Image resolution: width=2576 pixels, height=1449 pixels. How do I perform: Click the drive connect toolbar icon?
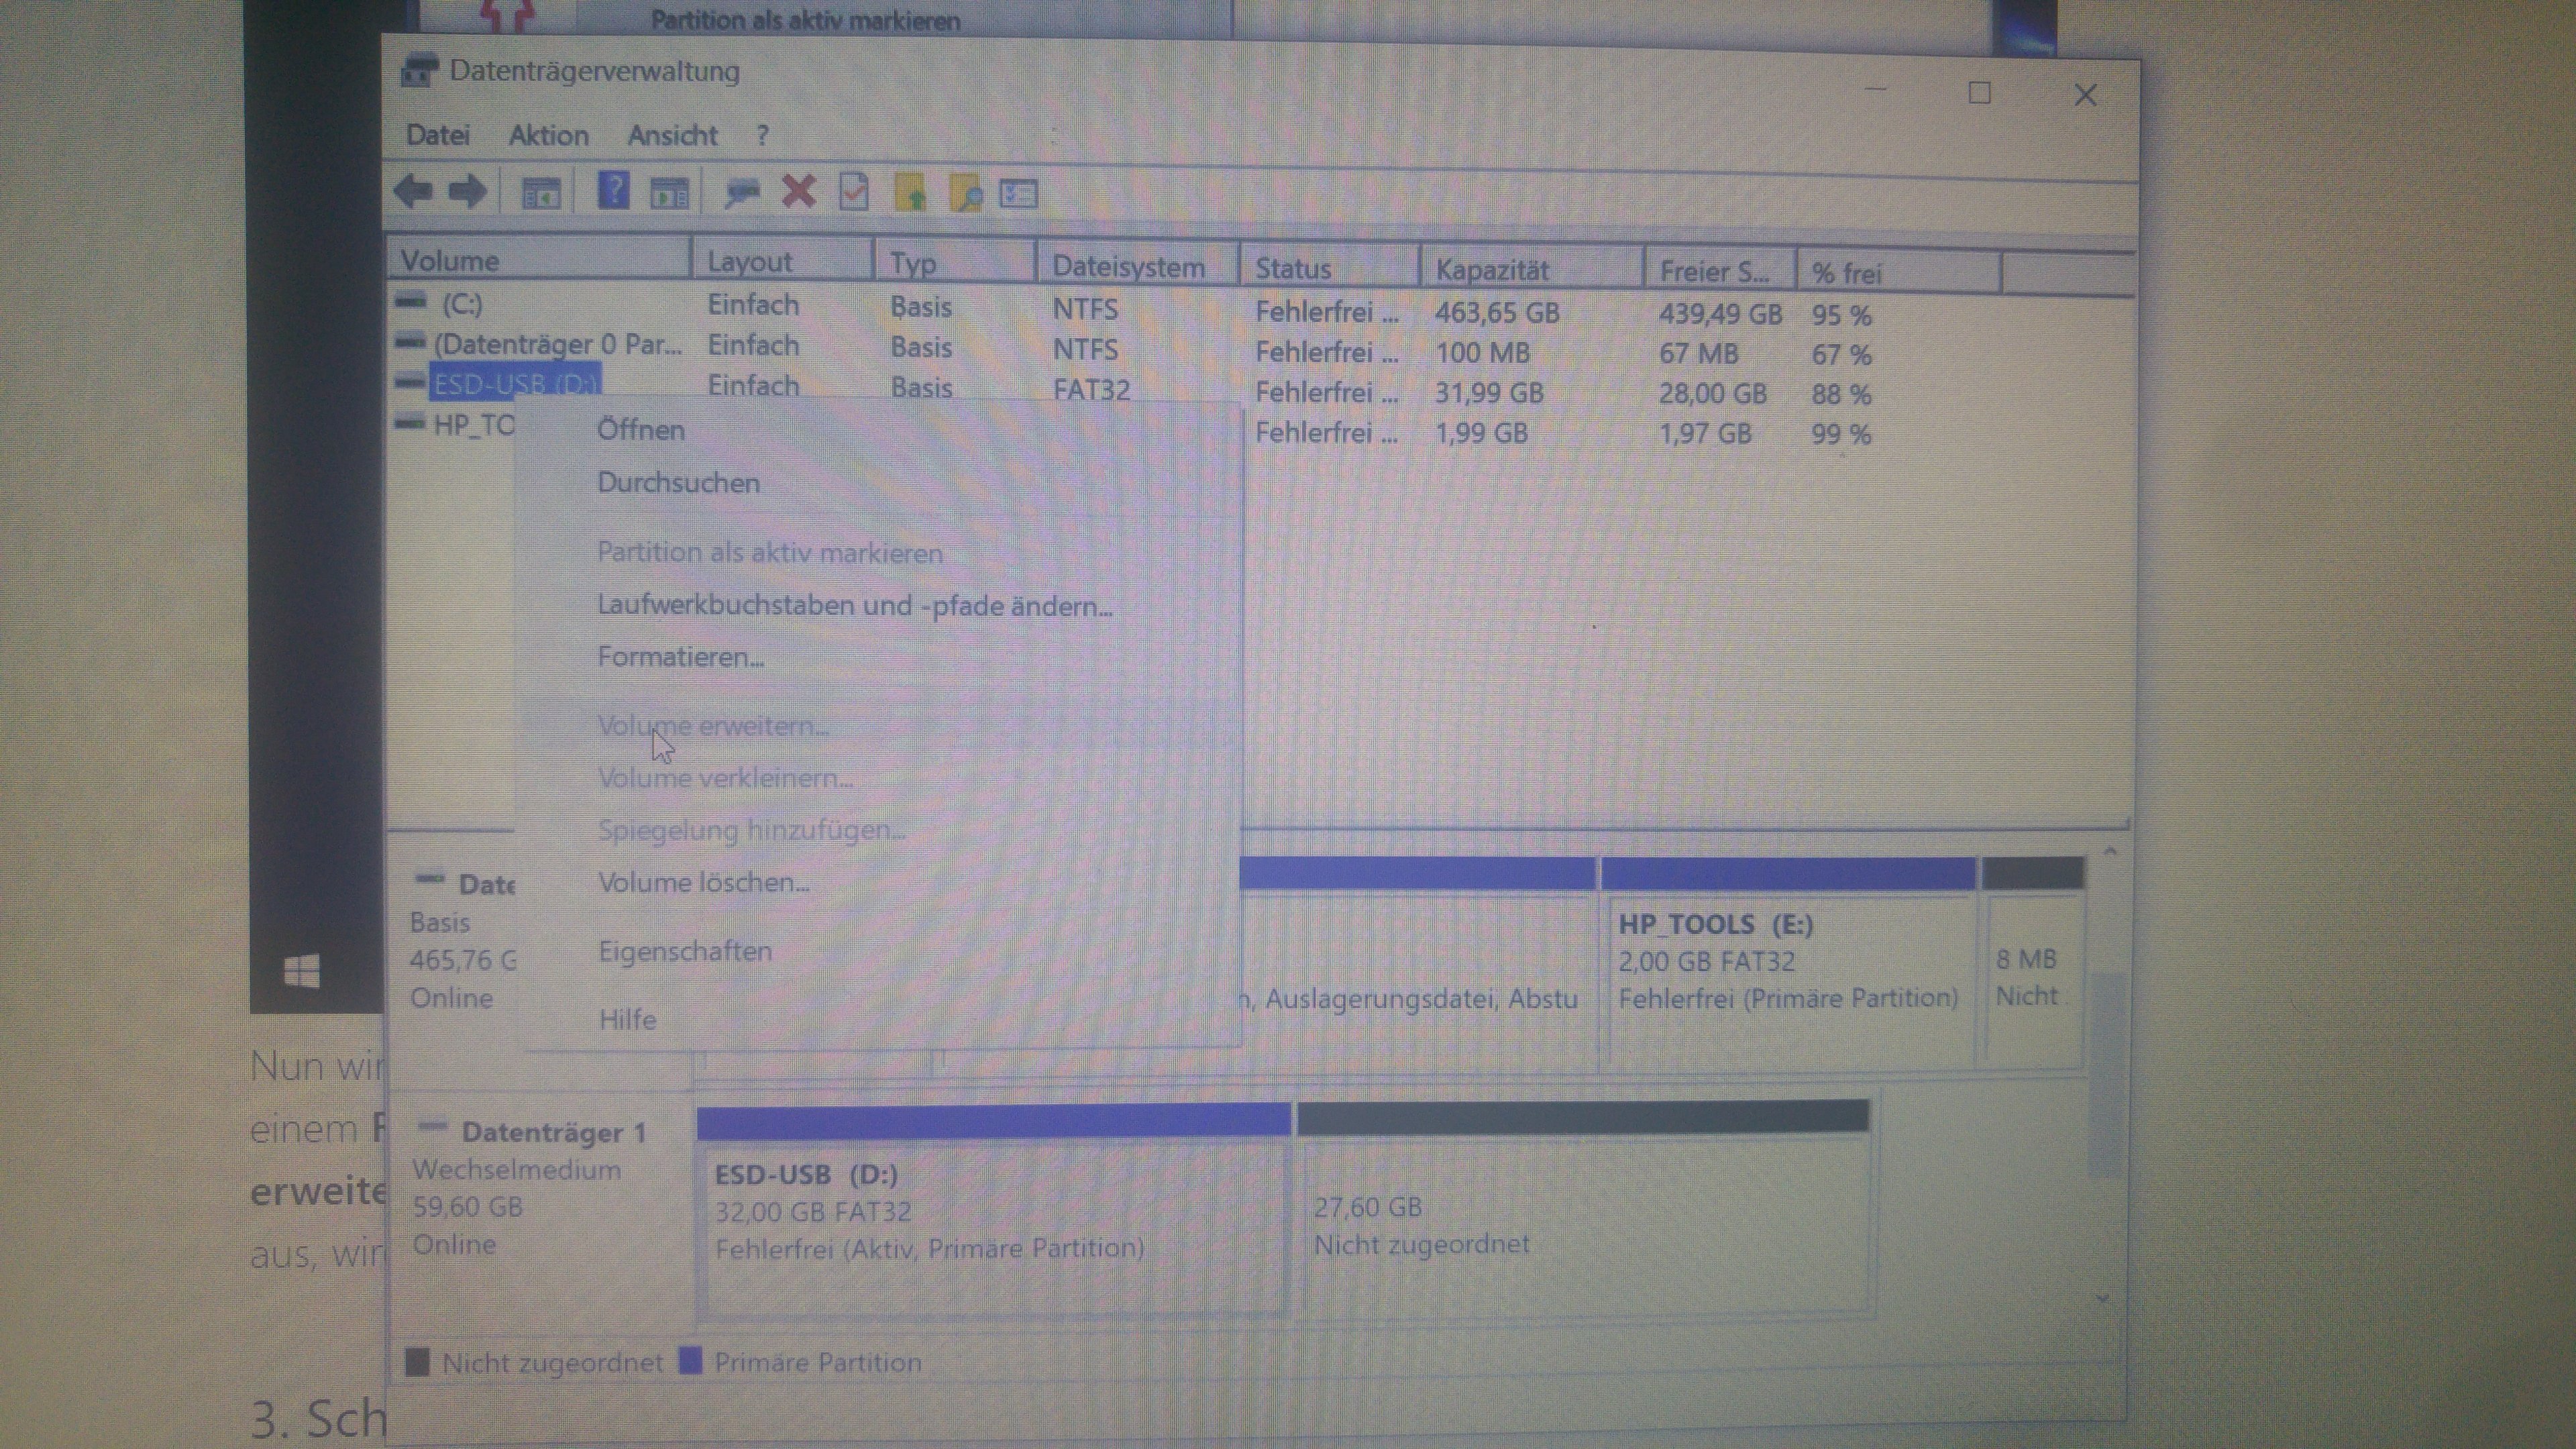click(742, 191)
